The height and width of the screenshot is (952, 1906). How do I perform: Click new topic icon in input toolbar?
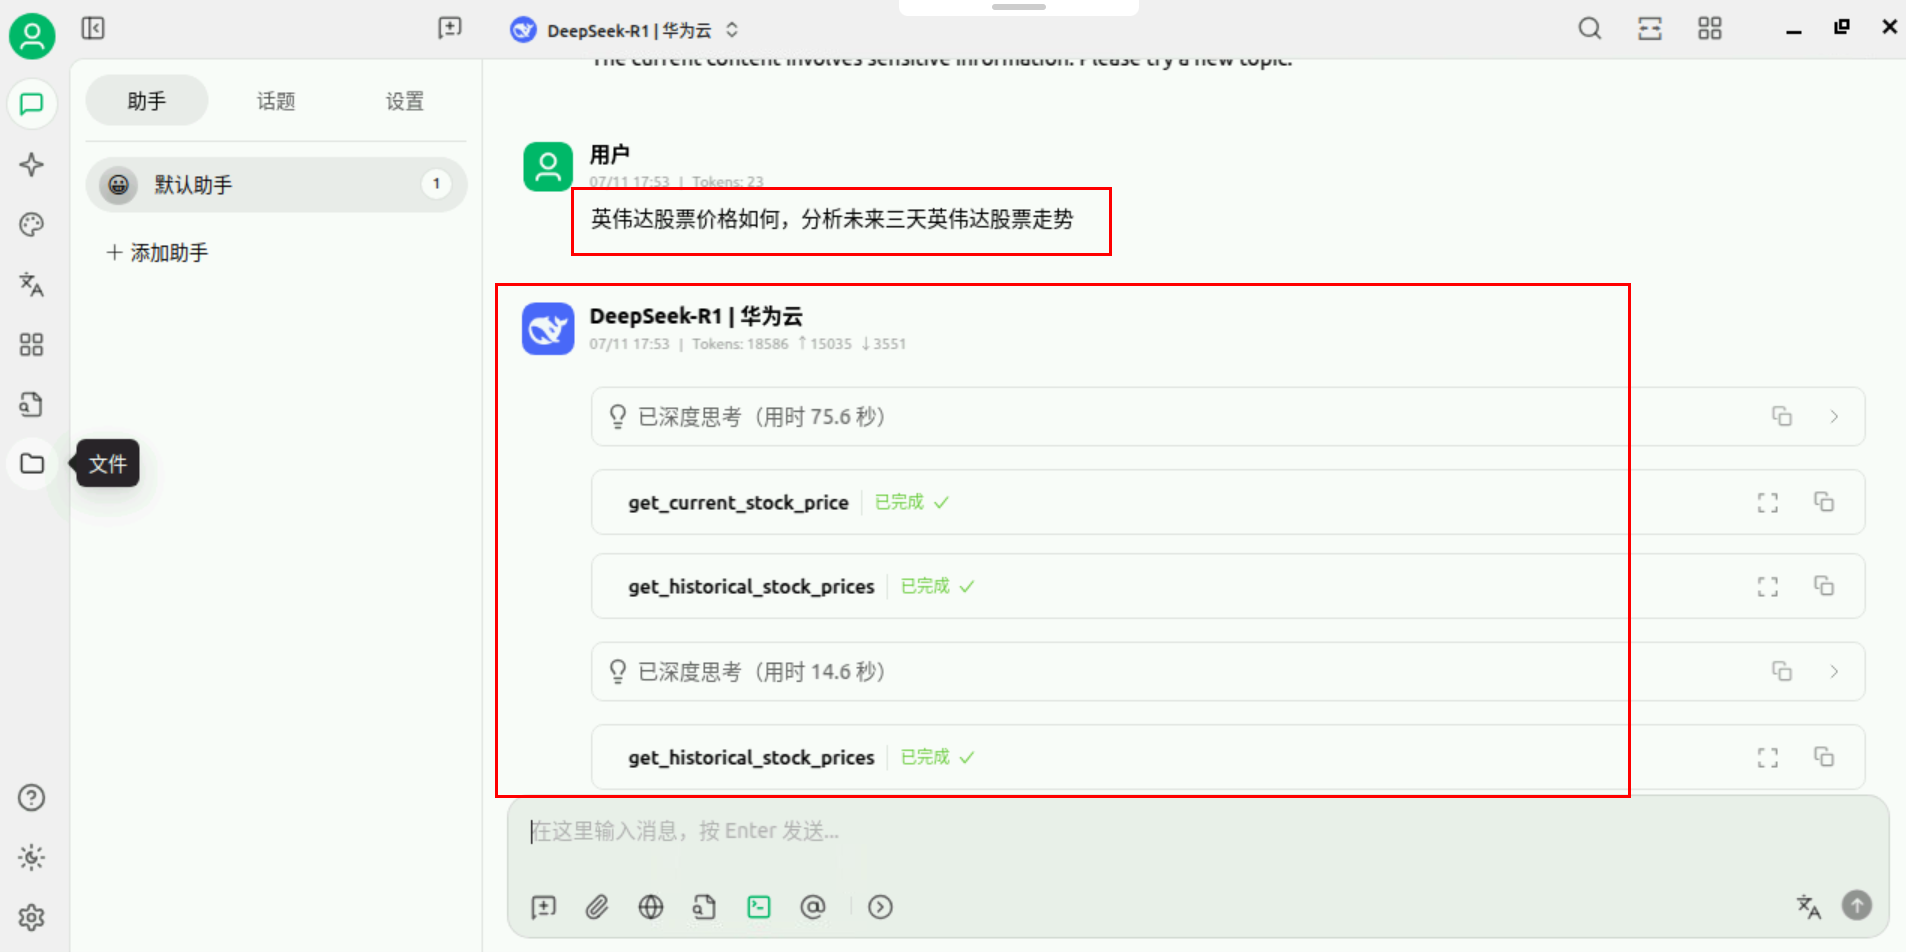coord(544,907)
